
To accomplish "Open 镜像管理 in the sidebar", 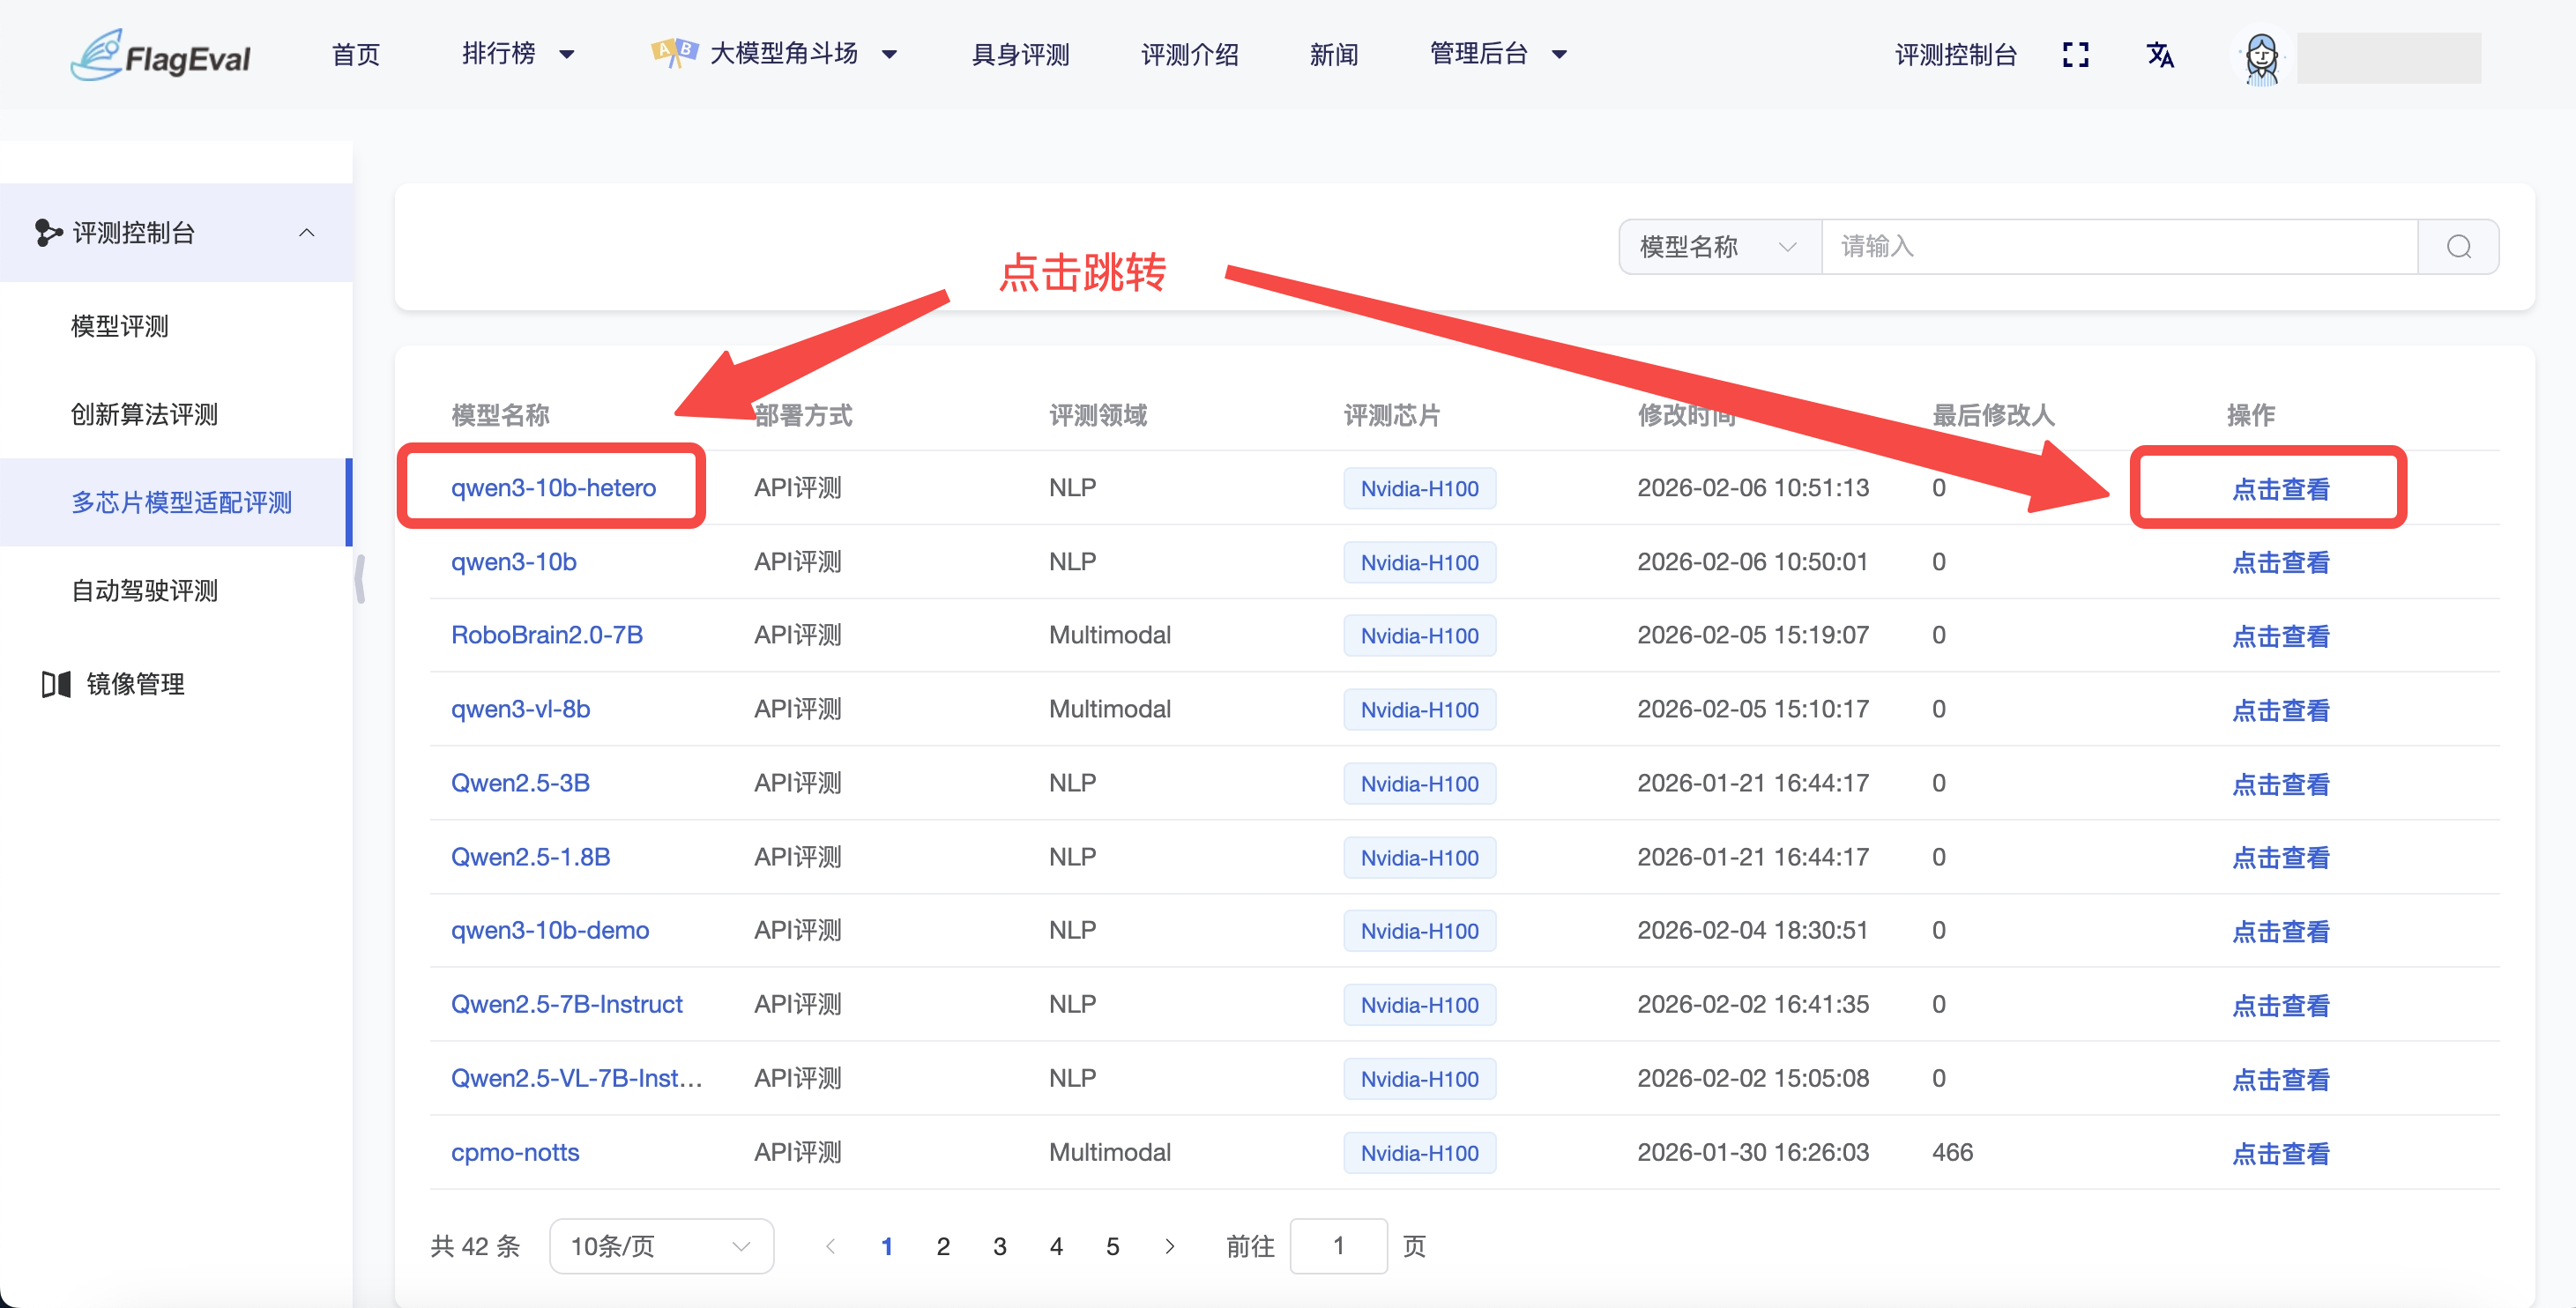I will [x=136, y=684].
